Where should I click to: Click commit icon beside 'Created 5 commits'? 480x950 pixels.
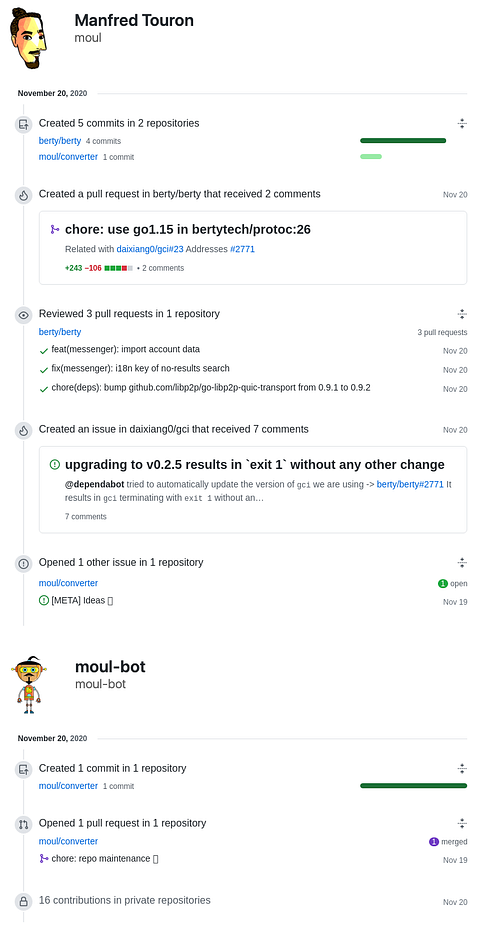coord(24,125)
